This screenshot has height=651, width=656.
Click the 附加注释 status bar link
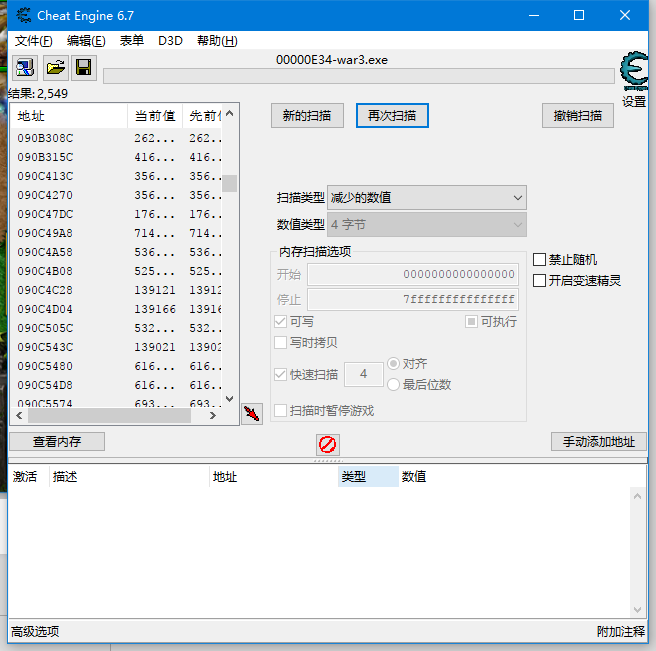[621, 631]
